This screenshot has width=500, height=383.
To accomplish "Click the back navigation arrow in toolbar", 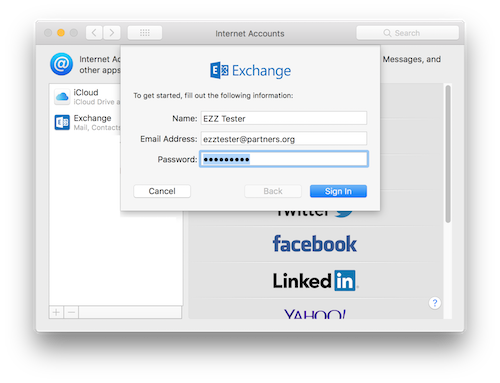I will point(94,33).
